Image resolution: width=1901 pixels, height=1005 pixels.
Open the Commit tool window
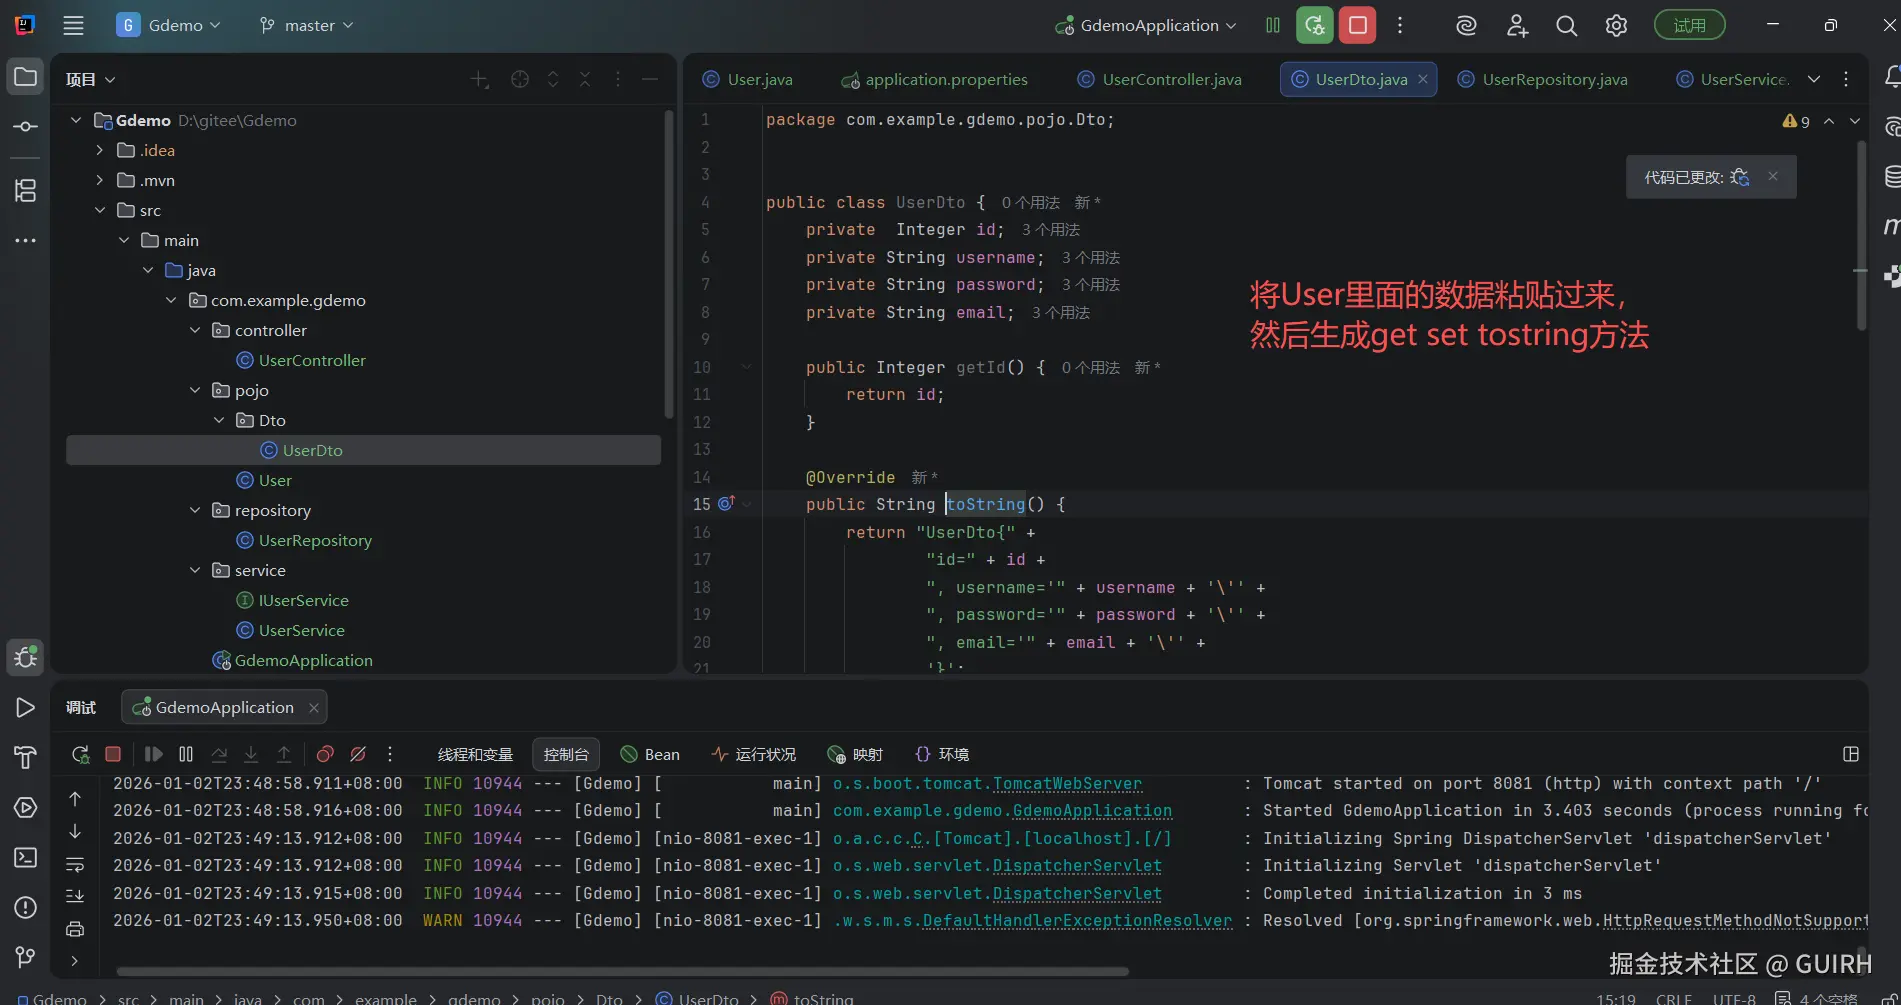[26, 127]
